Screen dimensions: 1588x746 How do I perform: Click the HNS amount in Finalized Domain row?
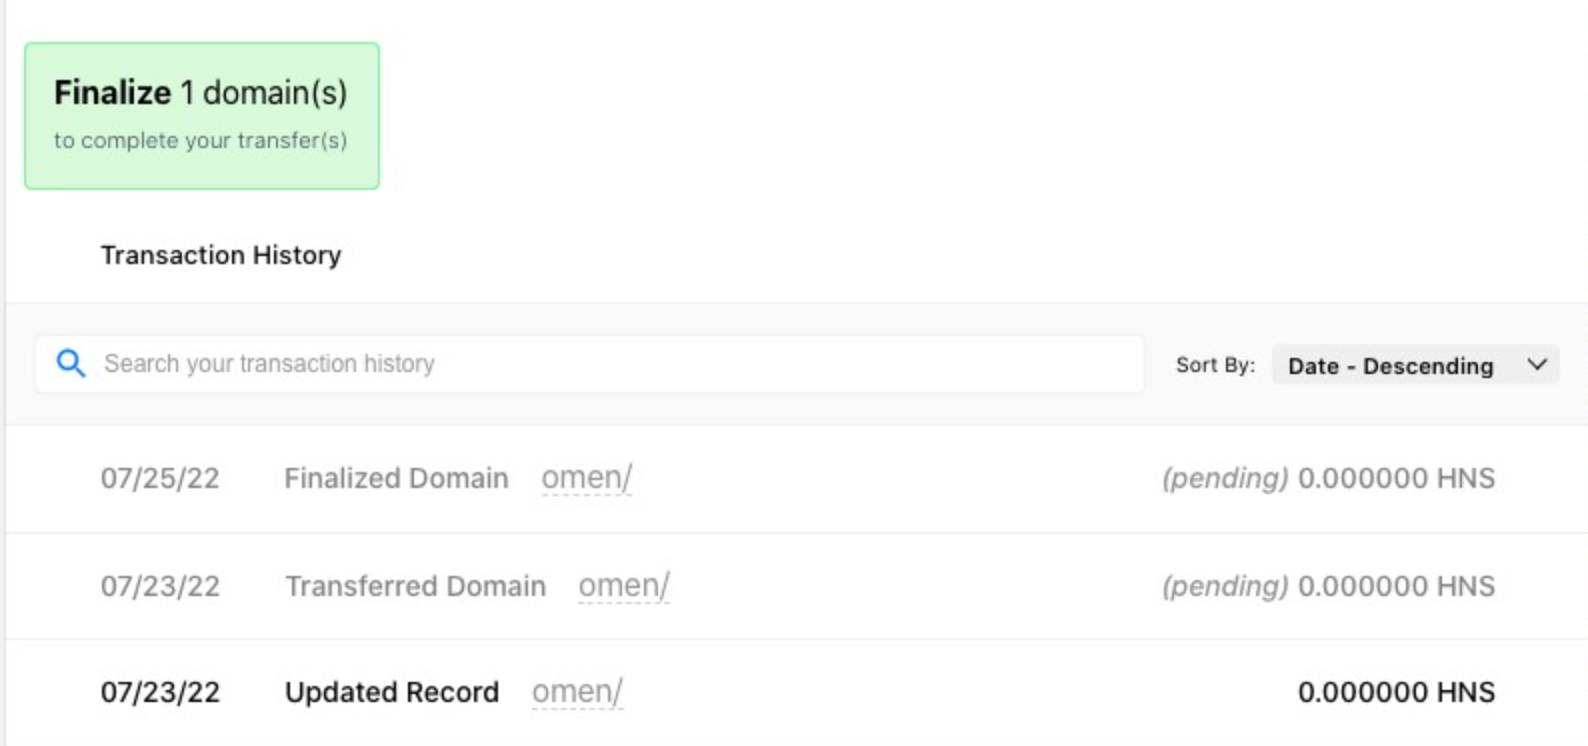pos(1396,479)
